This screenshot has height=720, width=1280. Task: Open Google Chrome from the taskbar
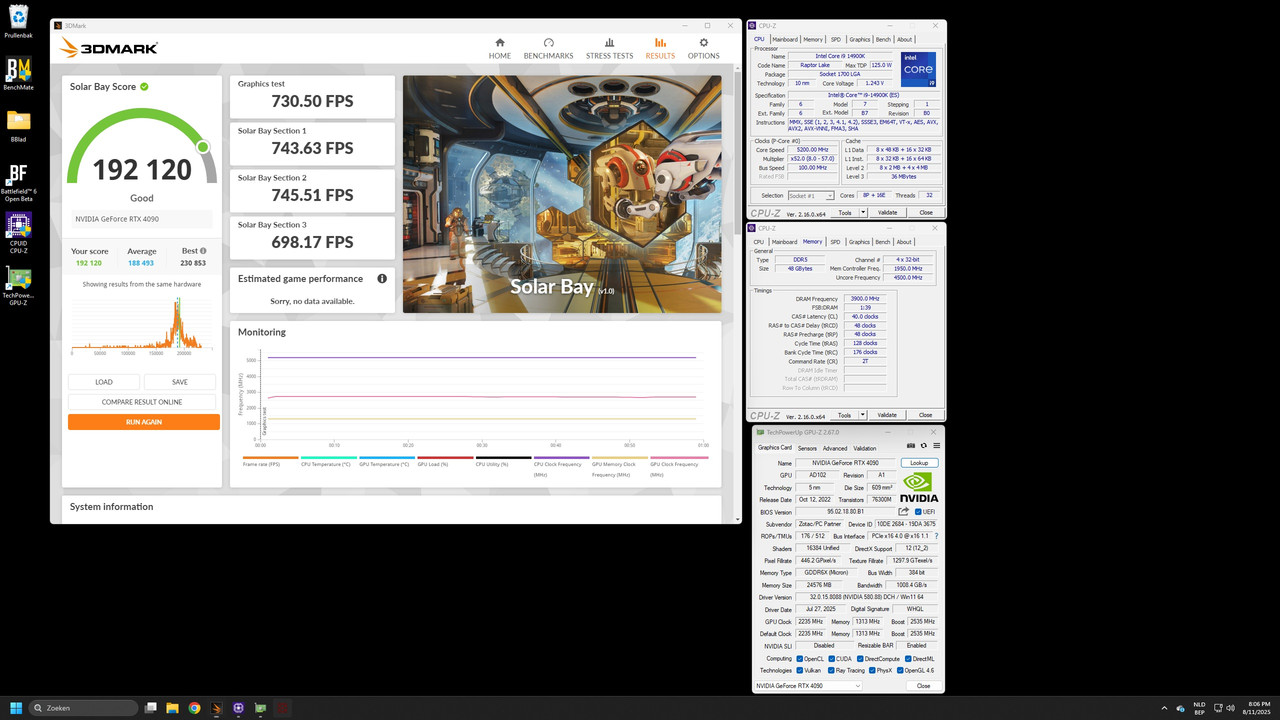pos(194,708)
